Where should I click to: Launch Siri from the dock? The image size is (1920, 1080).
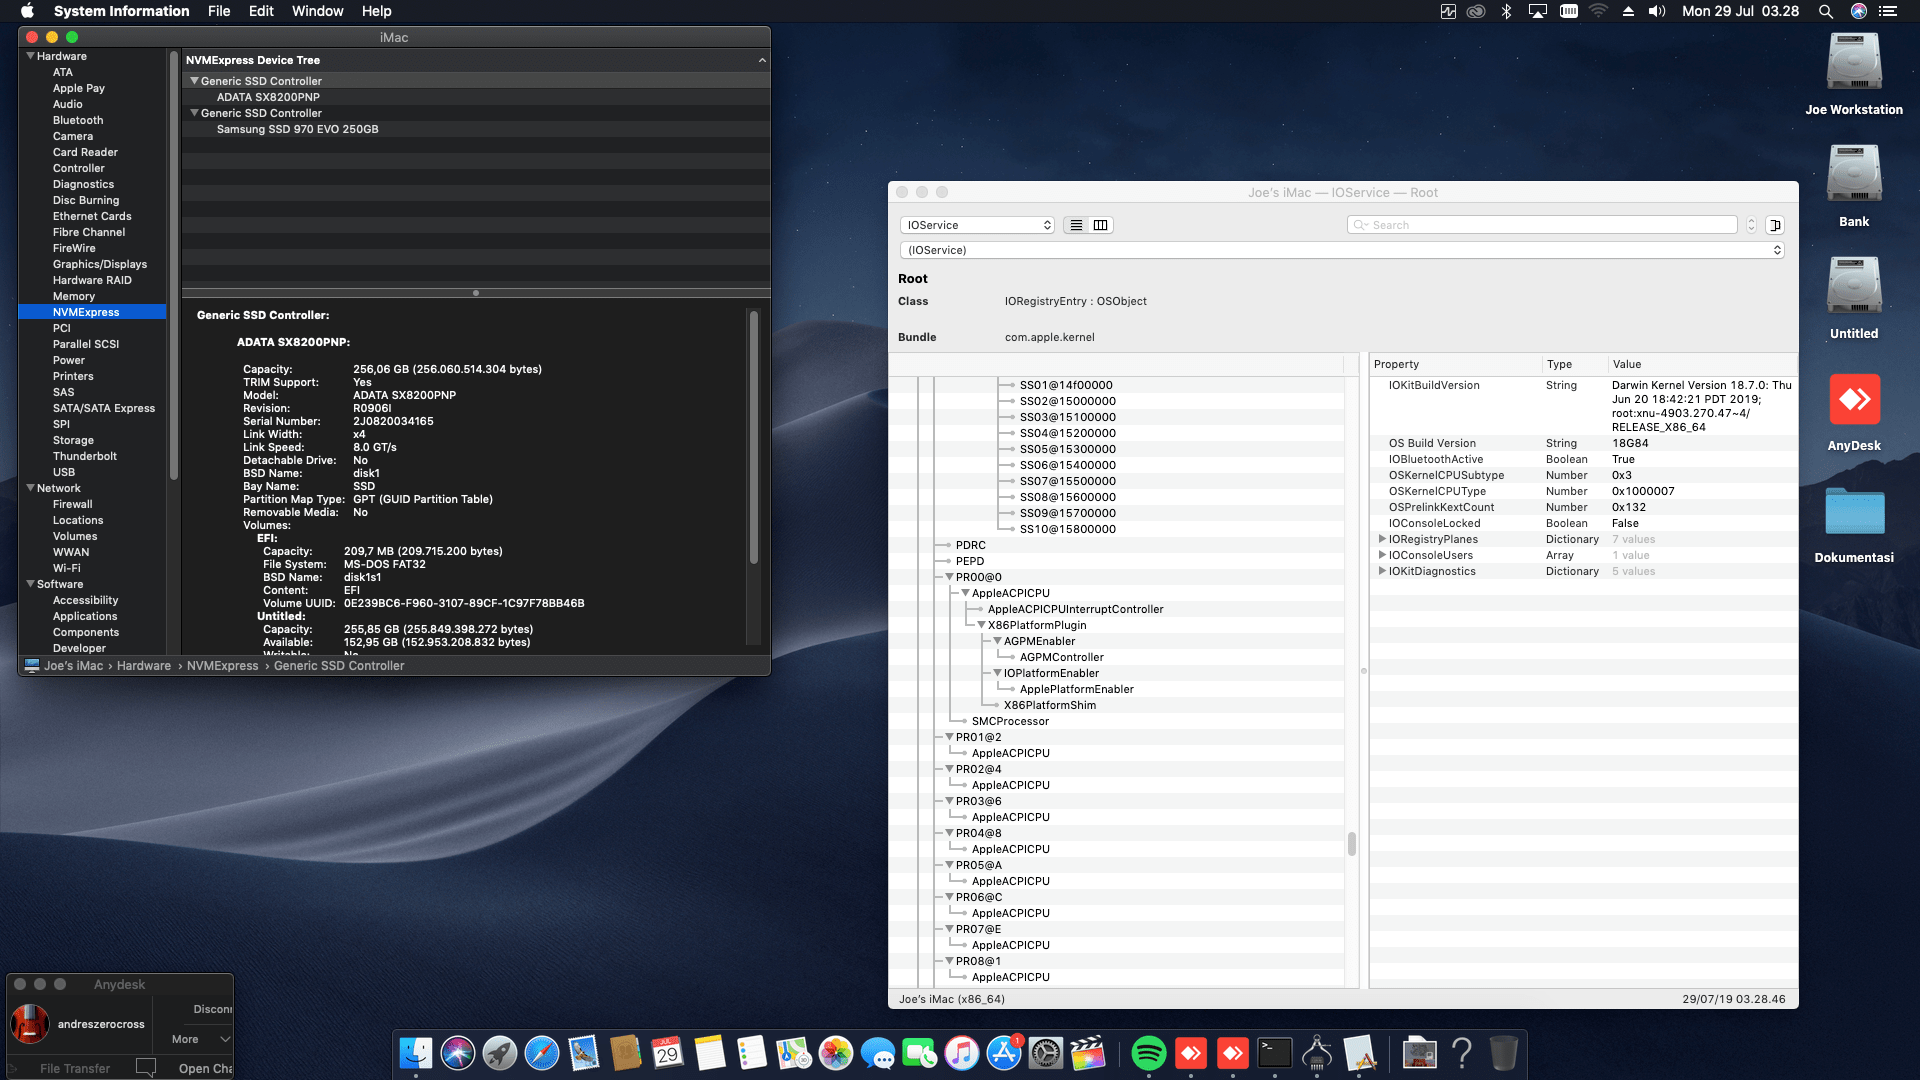coord(458,1053)
